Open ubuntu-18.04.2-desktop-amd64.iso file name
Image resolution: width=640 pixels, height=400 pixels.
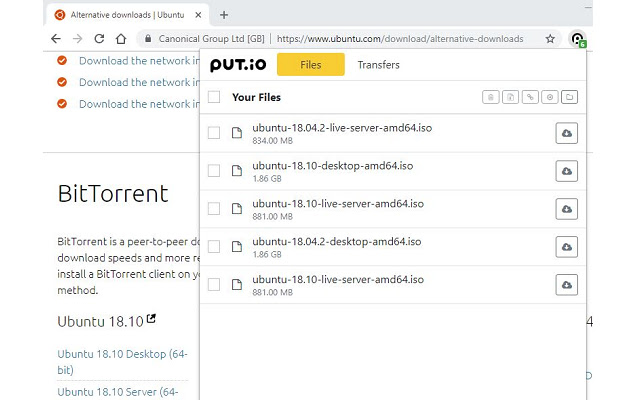337,242
